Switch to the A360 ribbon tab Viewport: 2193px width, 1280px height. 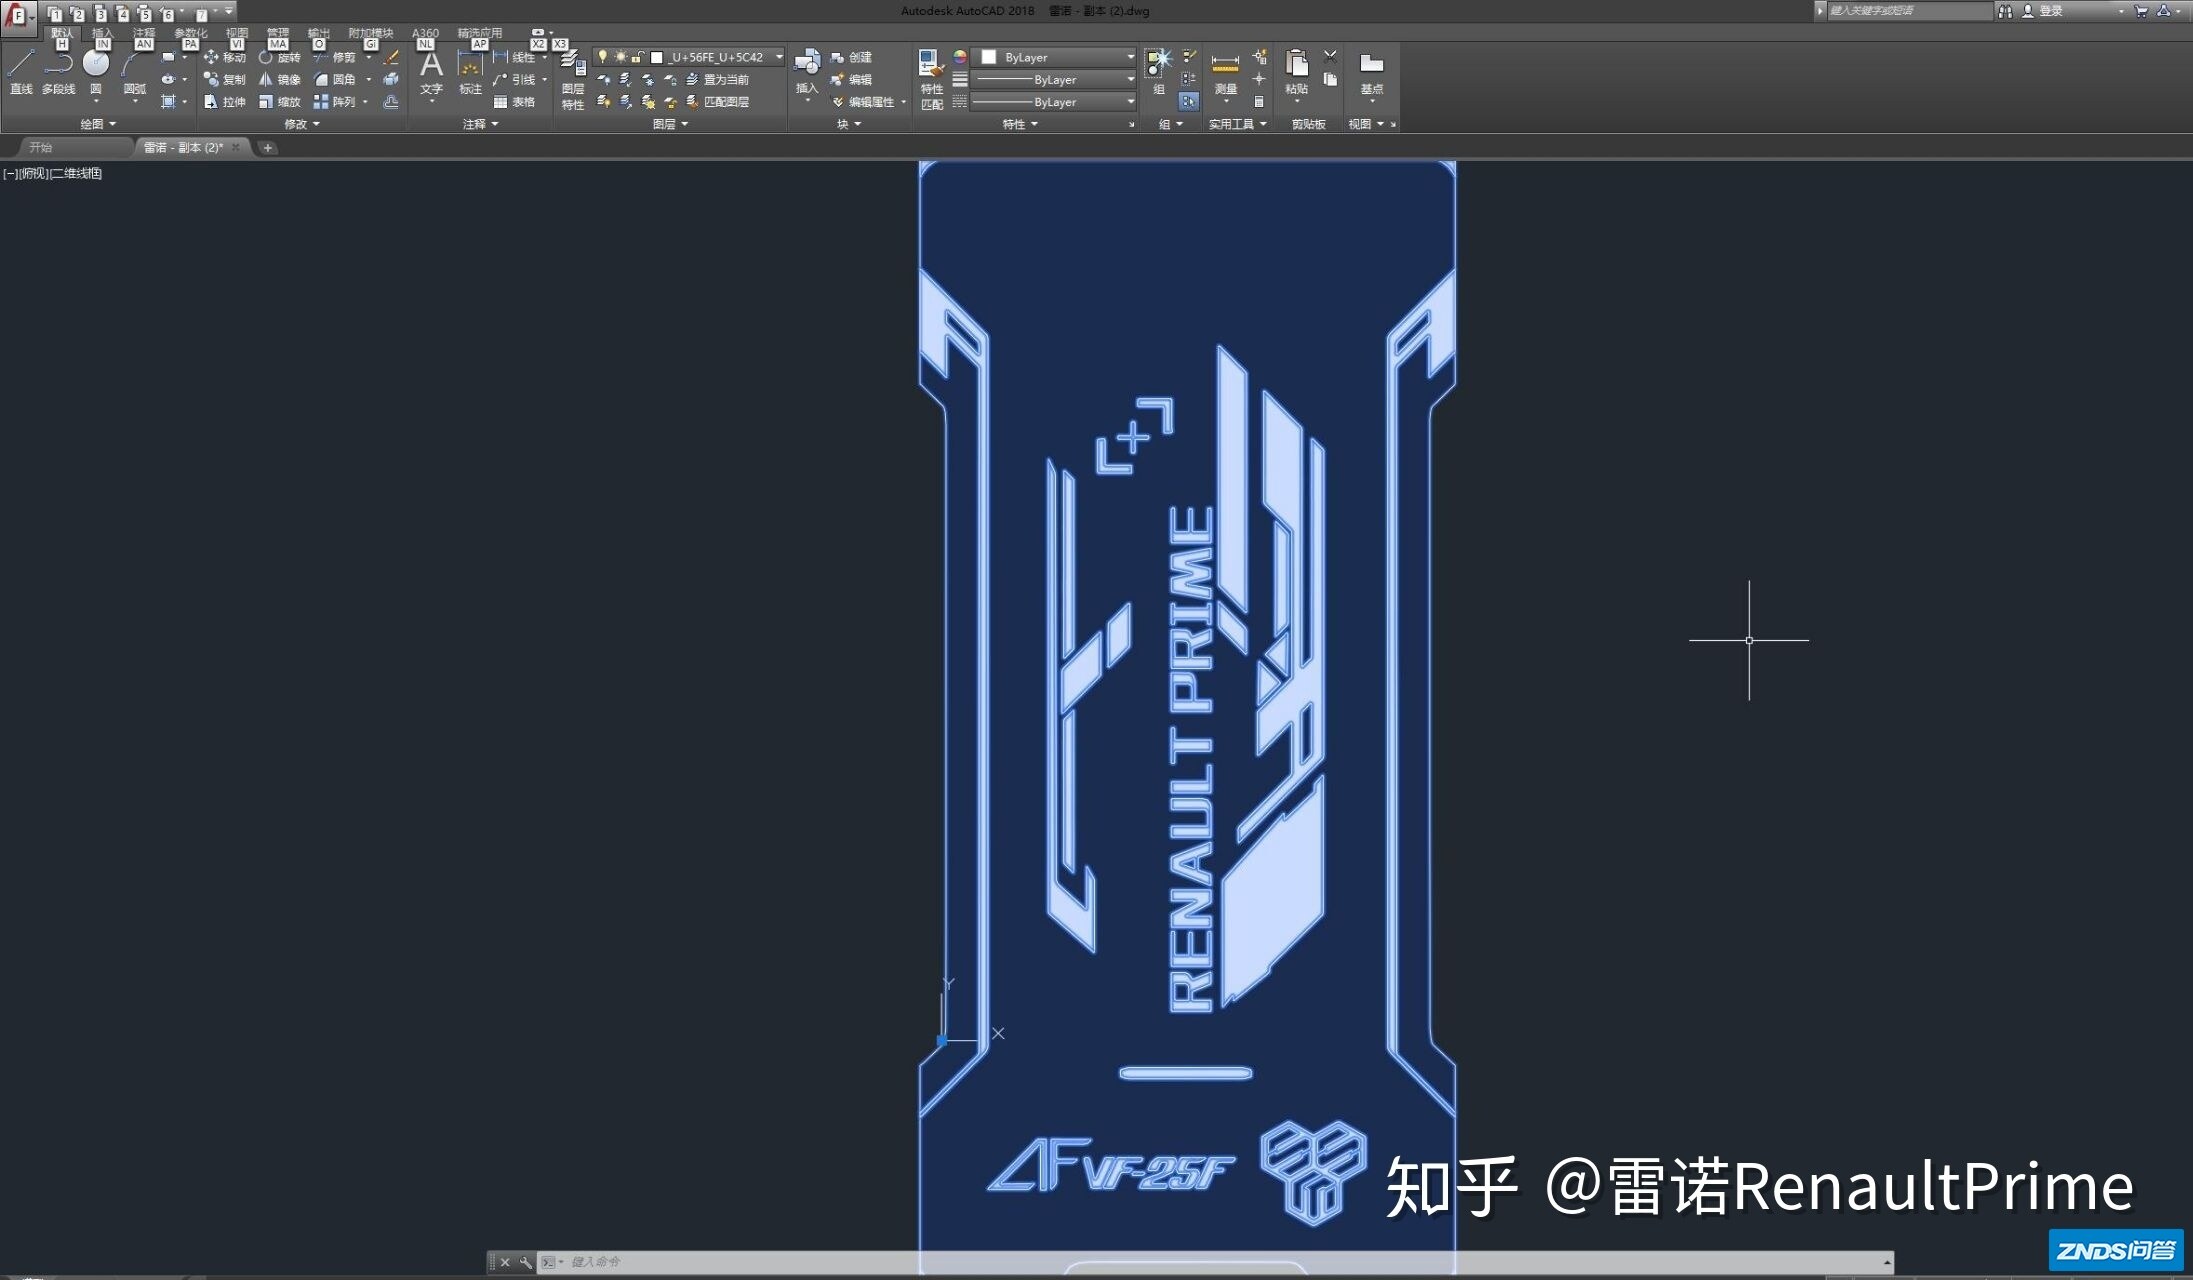(425, 33)
